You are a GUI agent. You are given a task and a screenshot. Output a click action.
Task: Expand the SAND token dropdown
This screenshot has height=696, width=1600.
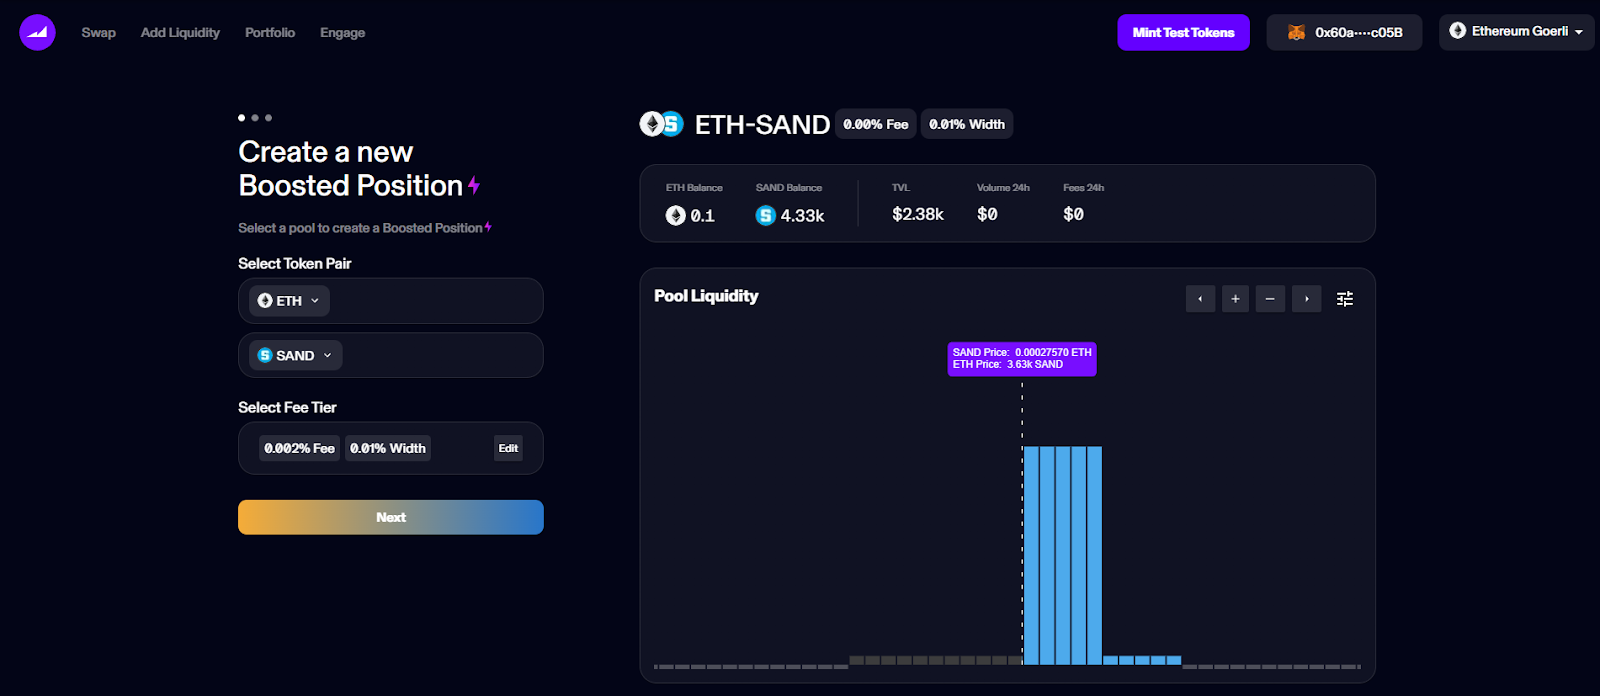coord(295,355)
